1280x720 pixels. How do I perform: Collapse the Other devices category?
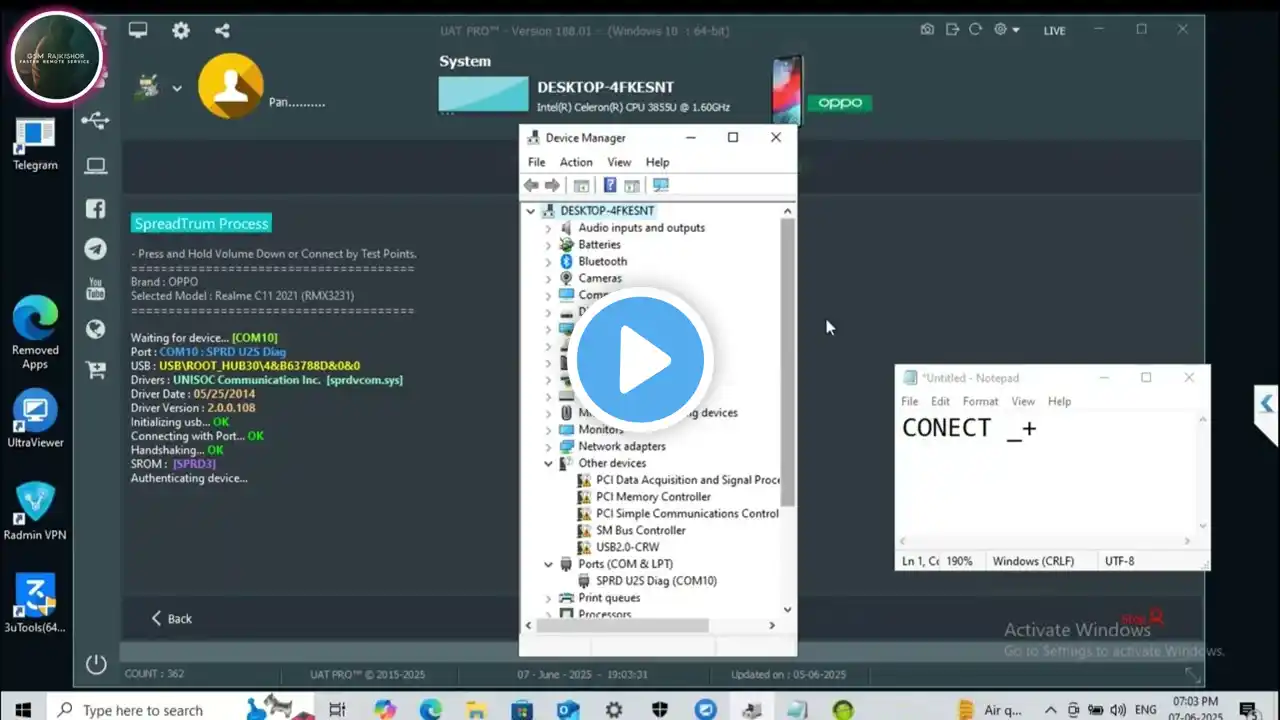point(548,464)
